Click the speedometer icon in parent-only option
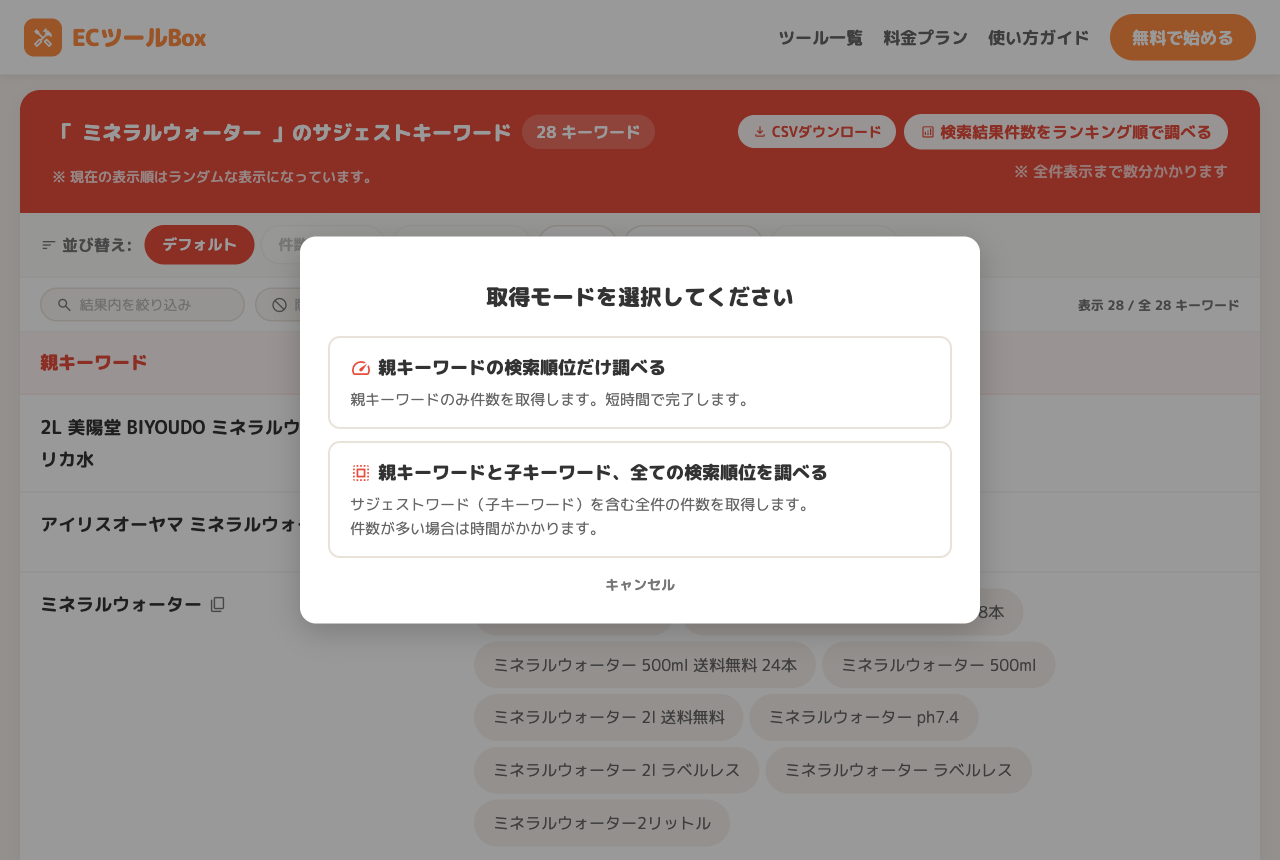This screenshot has width=1280, height=860. click(x=361, y=368)
